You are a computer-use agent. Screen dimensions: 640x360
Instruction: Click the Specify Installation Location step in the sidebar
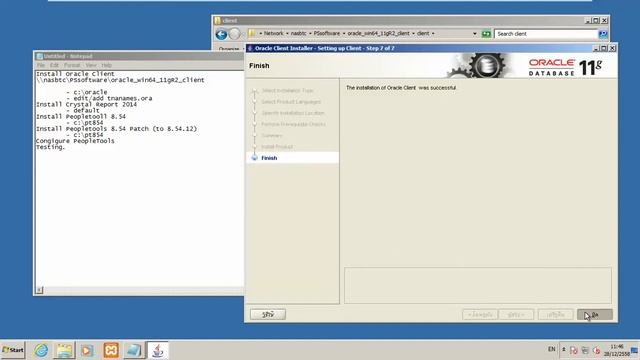click(x=293, y=113)
